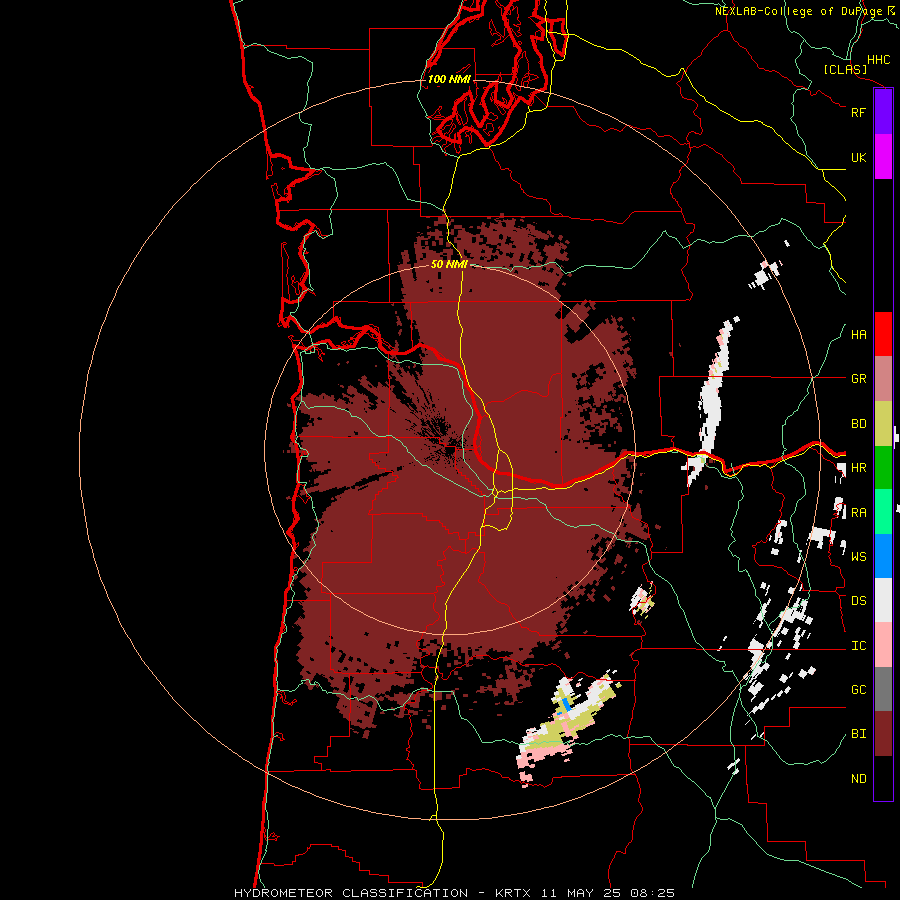Click the WS legend label

pyautogui.click(x=858, y=557)
